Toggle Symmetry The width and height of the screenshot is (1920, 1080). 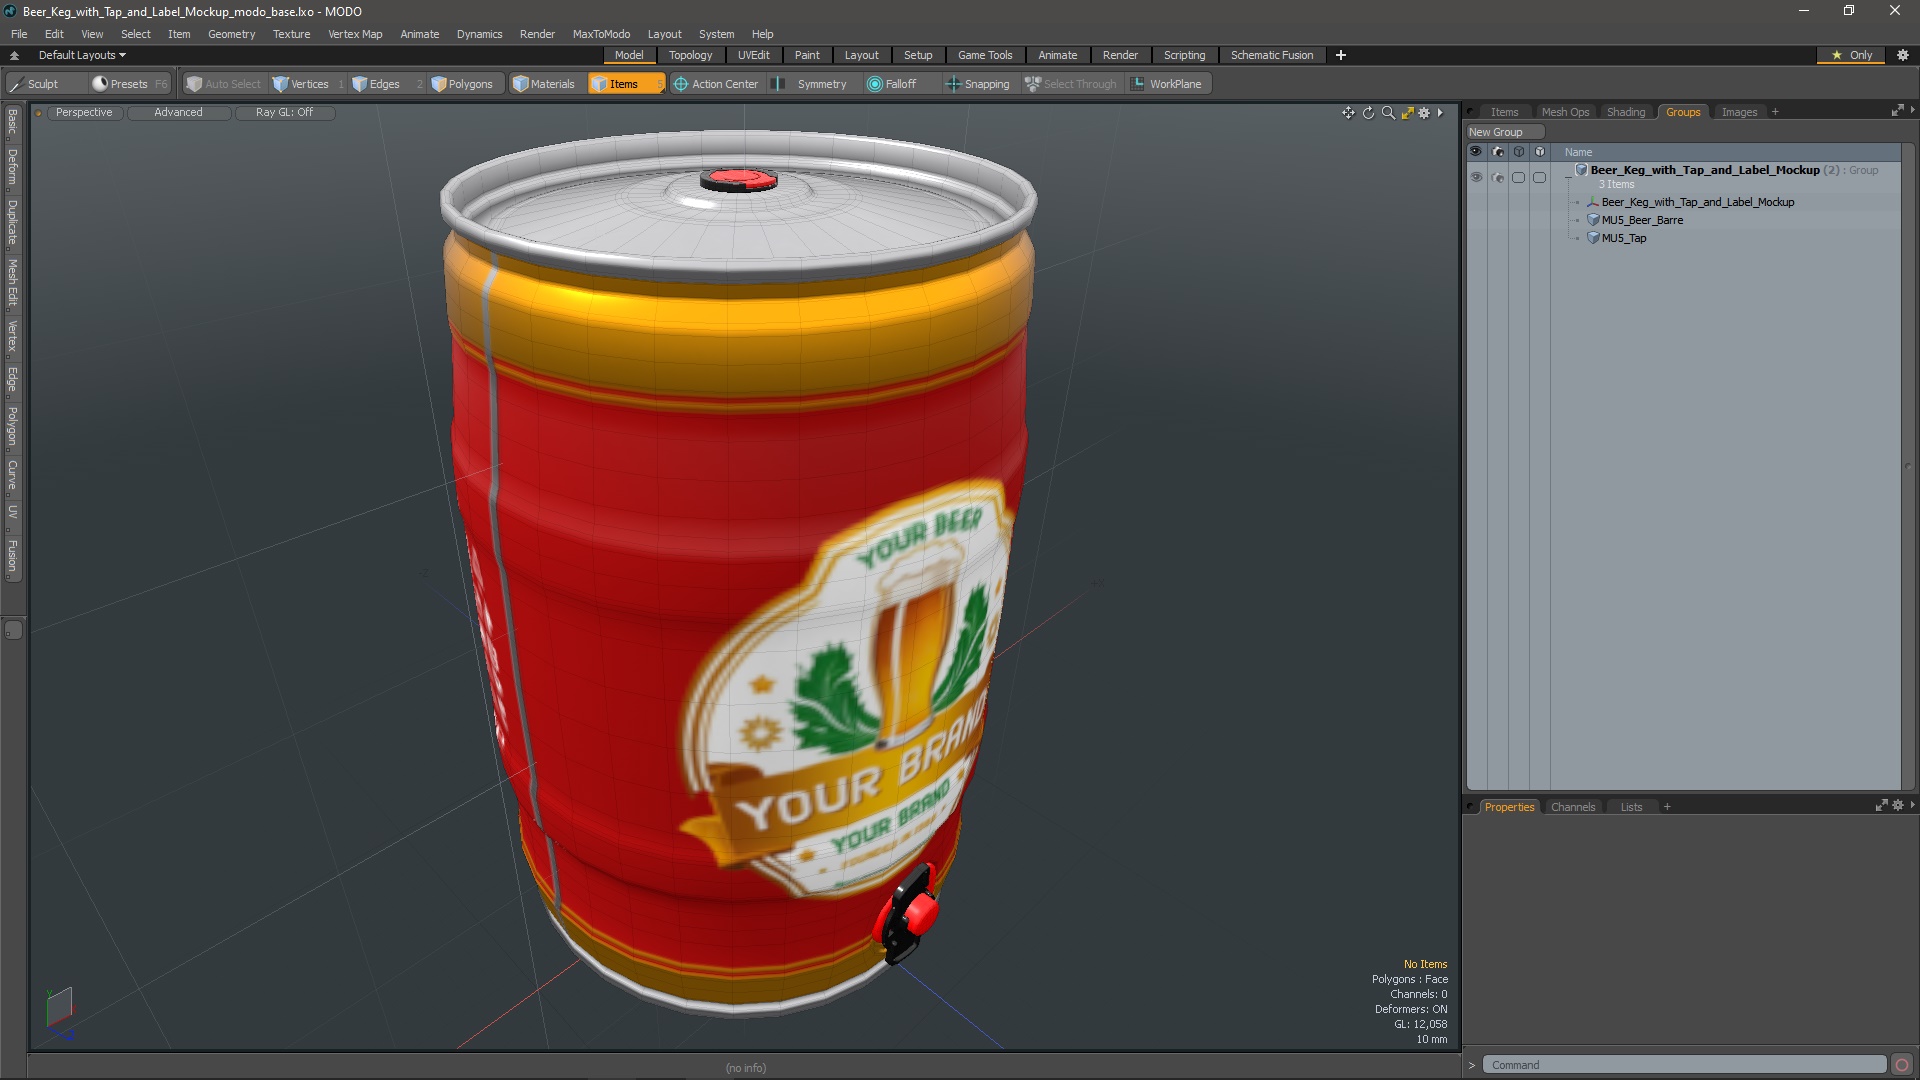click(811, 84)
